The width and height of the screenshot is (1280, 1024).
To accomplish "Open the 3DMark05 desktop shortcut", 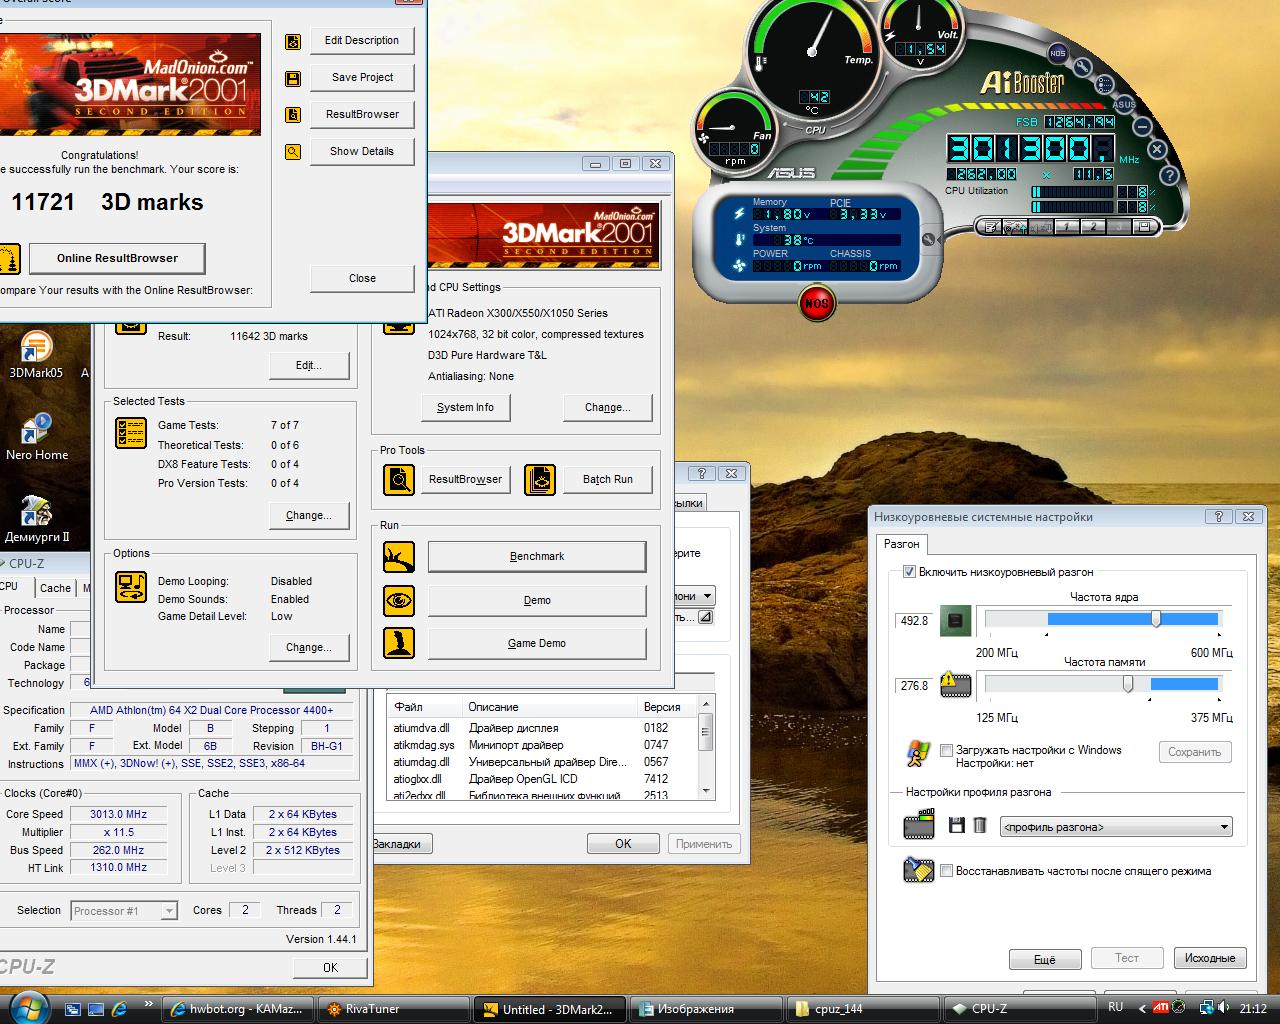I will 36,355.
